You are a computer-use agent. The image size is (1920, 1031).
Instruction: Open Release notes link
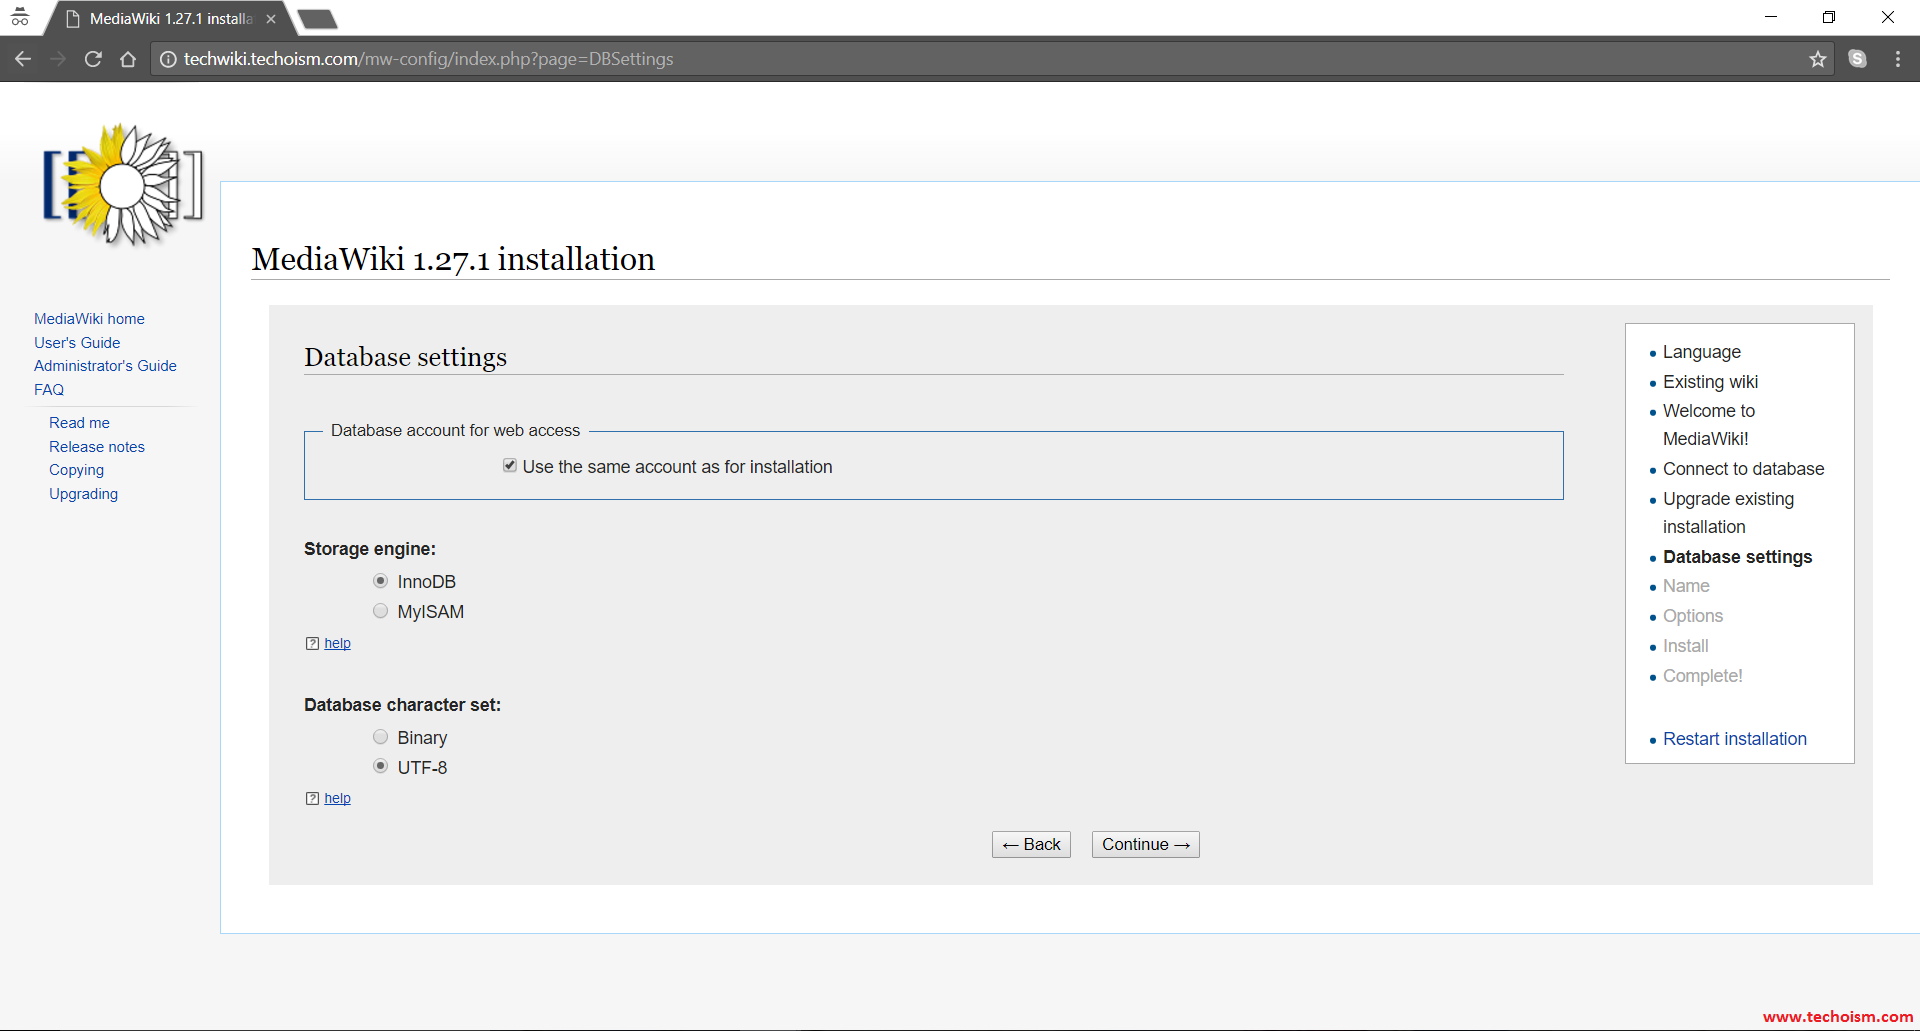(x=97, y=447)
